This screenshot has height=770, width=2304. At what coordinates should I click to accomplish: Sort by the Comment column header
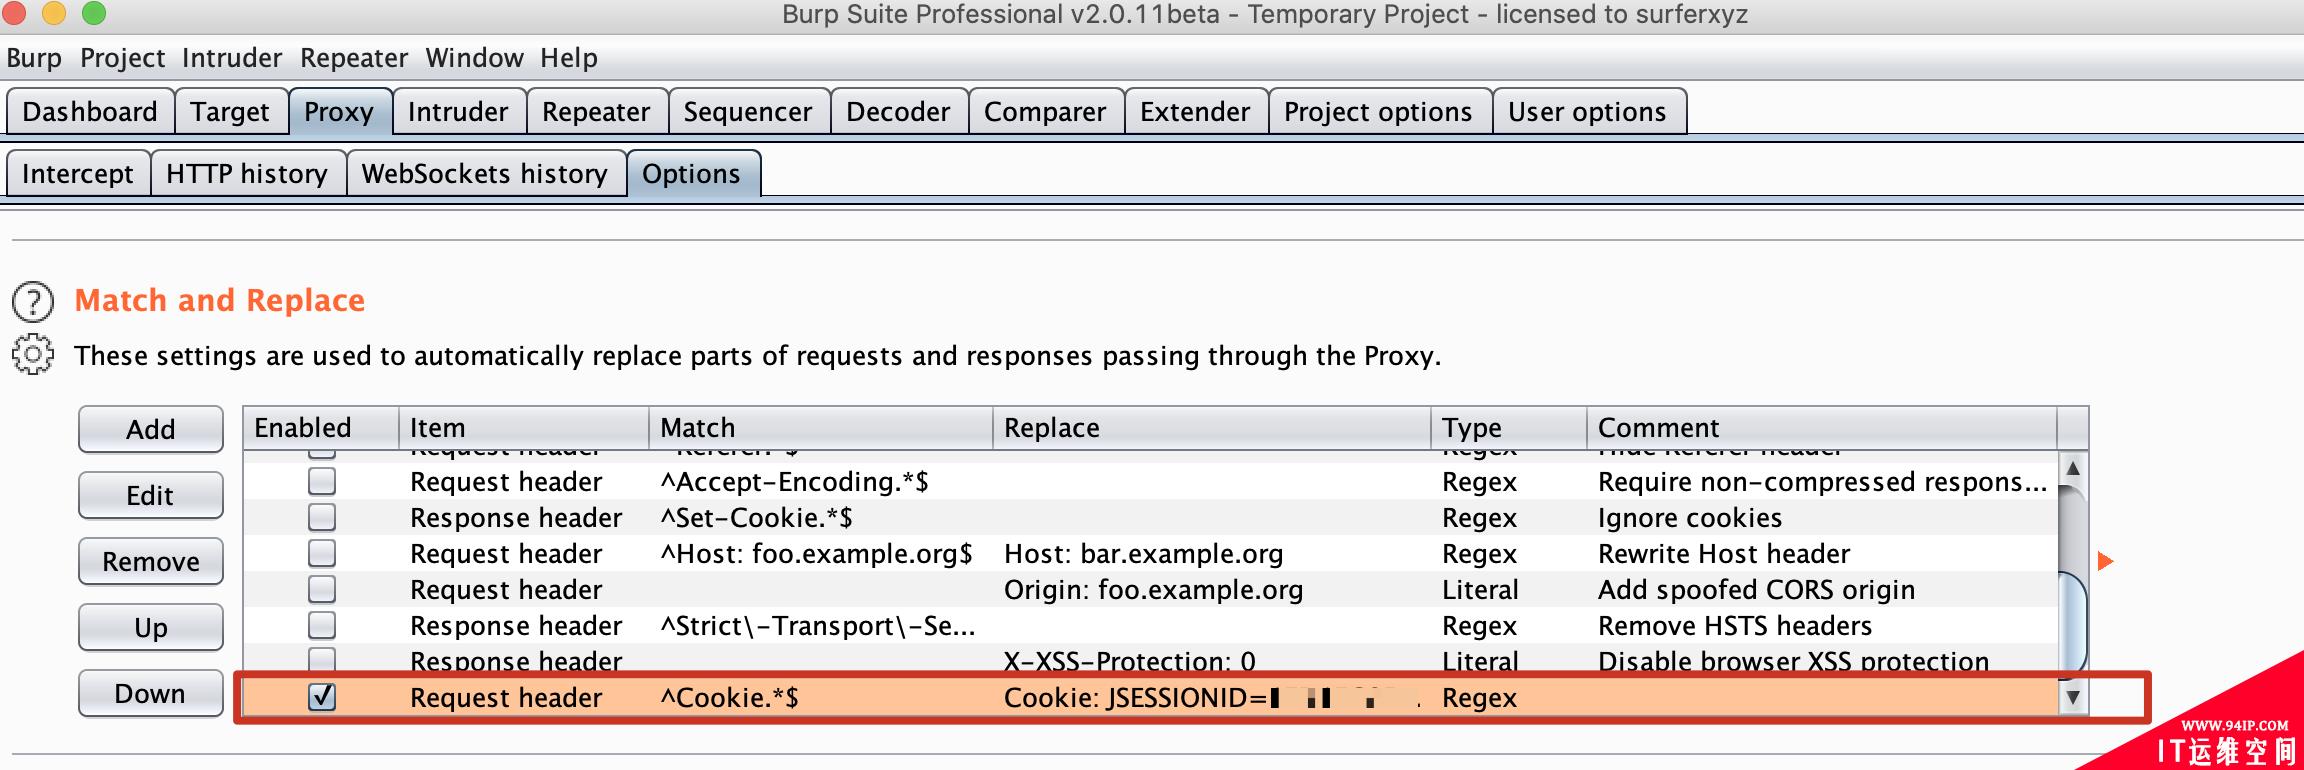pos(1822,428)
